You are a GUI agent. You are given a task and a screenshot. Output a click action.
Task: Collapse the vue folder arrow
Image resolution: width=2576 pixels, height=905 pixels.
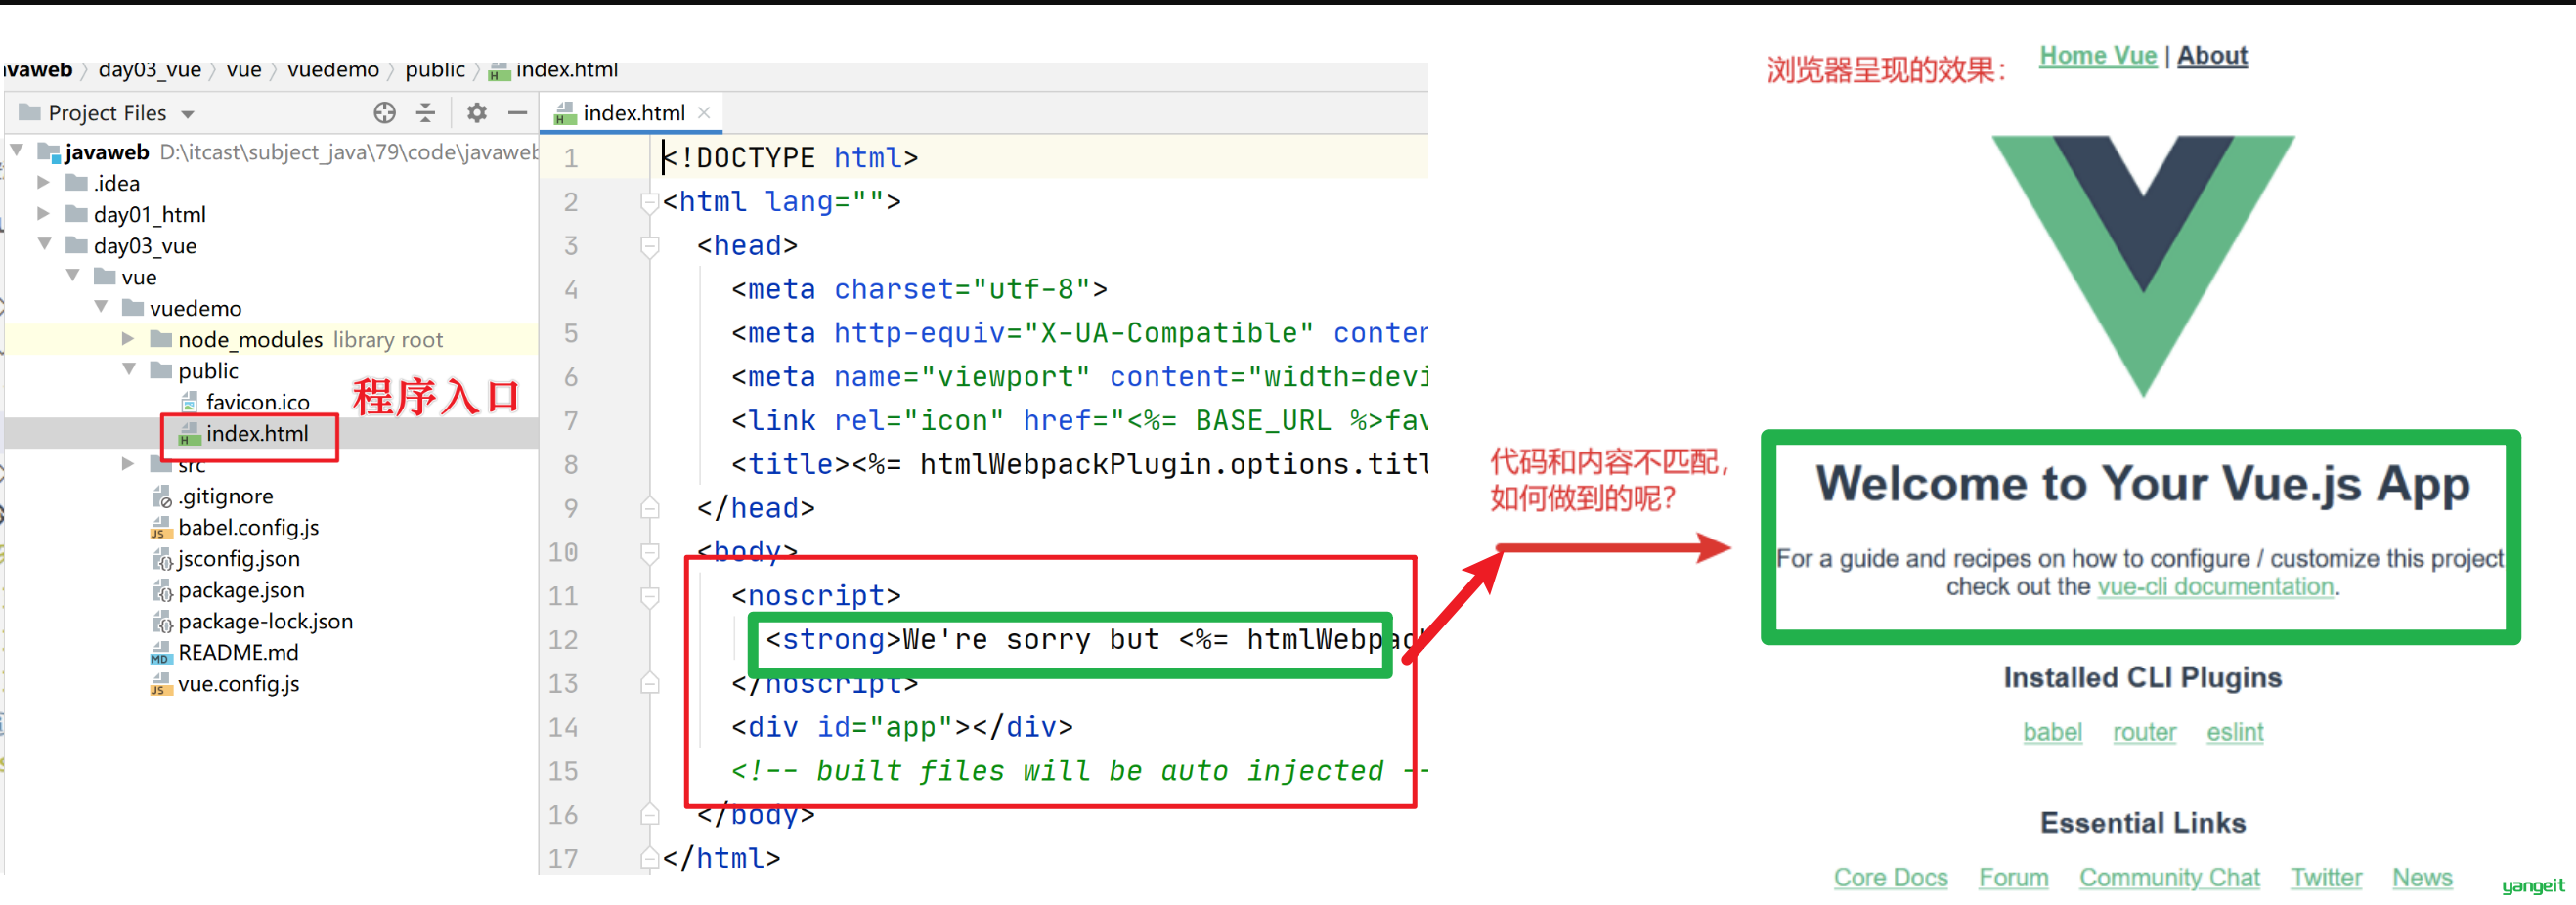coord(73,275)
